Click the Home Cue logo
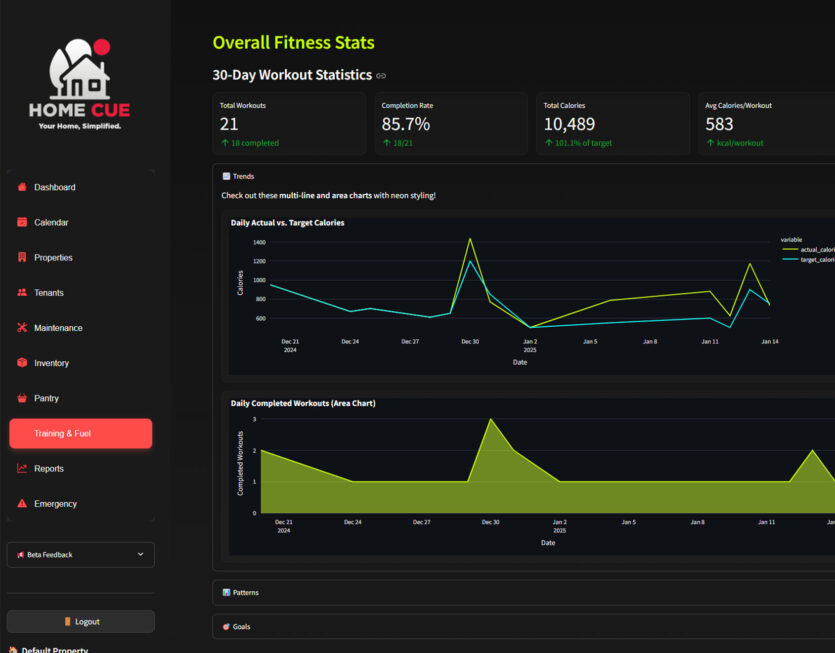The image size is (835, 653). (80, 85)
